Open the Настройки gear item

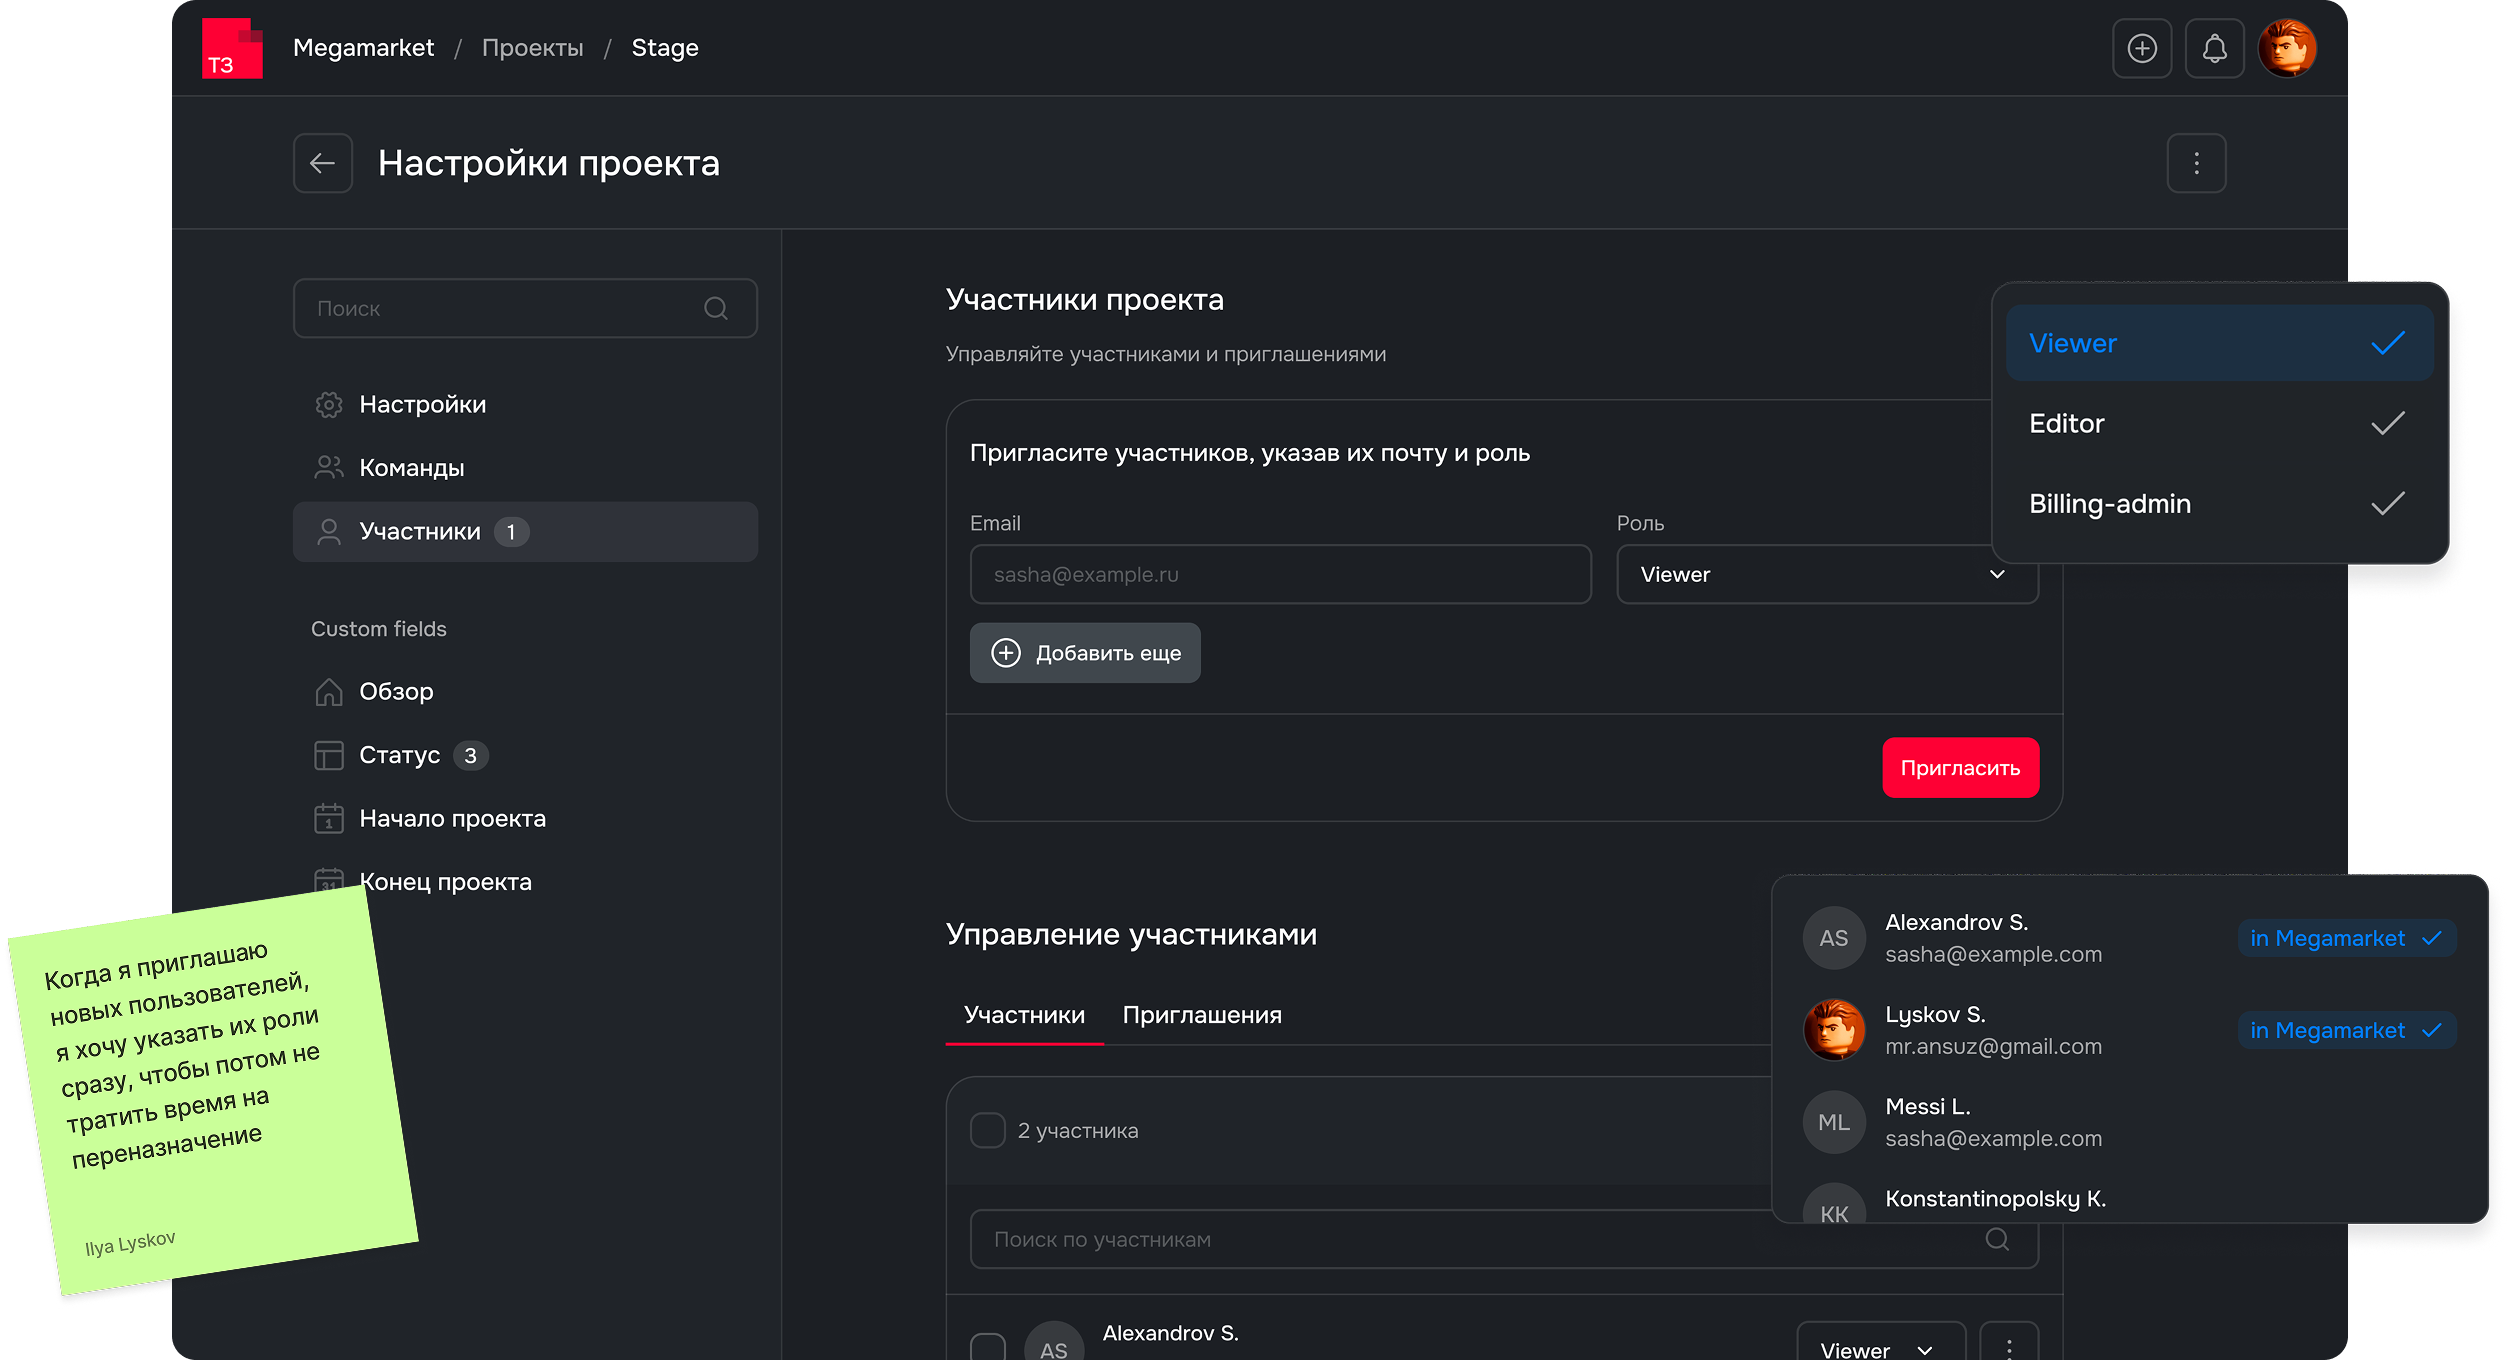click(x=422, y=405)
